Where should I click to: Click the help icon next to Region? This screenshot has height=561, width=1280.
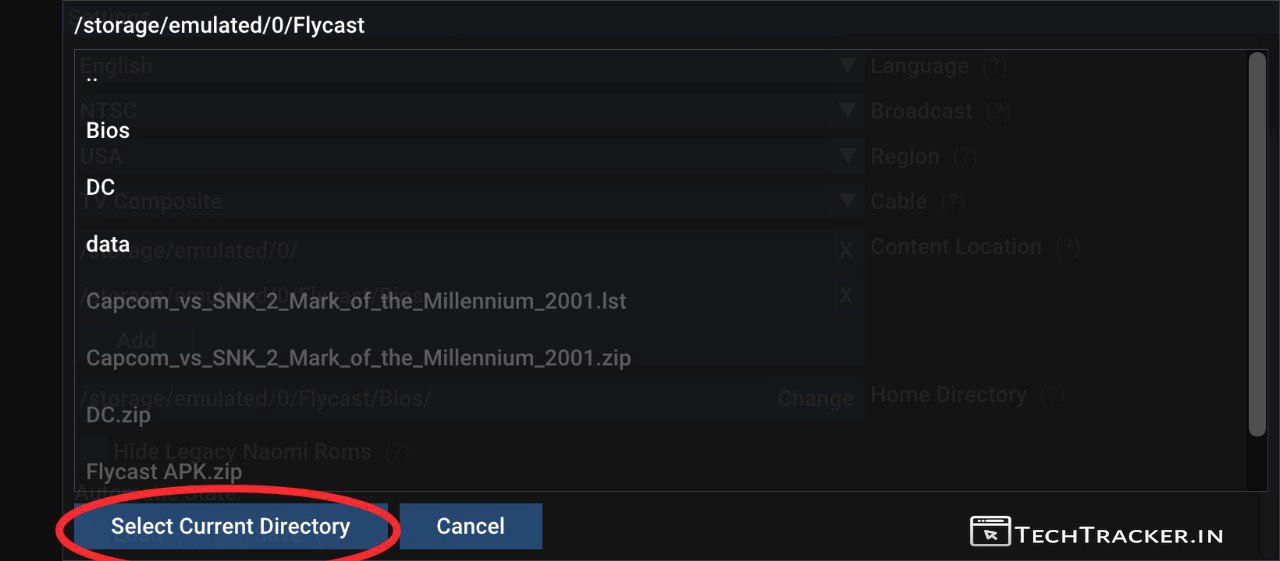(x=965, y=157)
